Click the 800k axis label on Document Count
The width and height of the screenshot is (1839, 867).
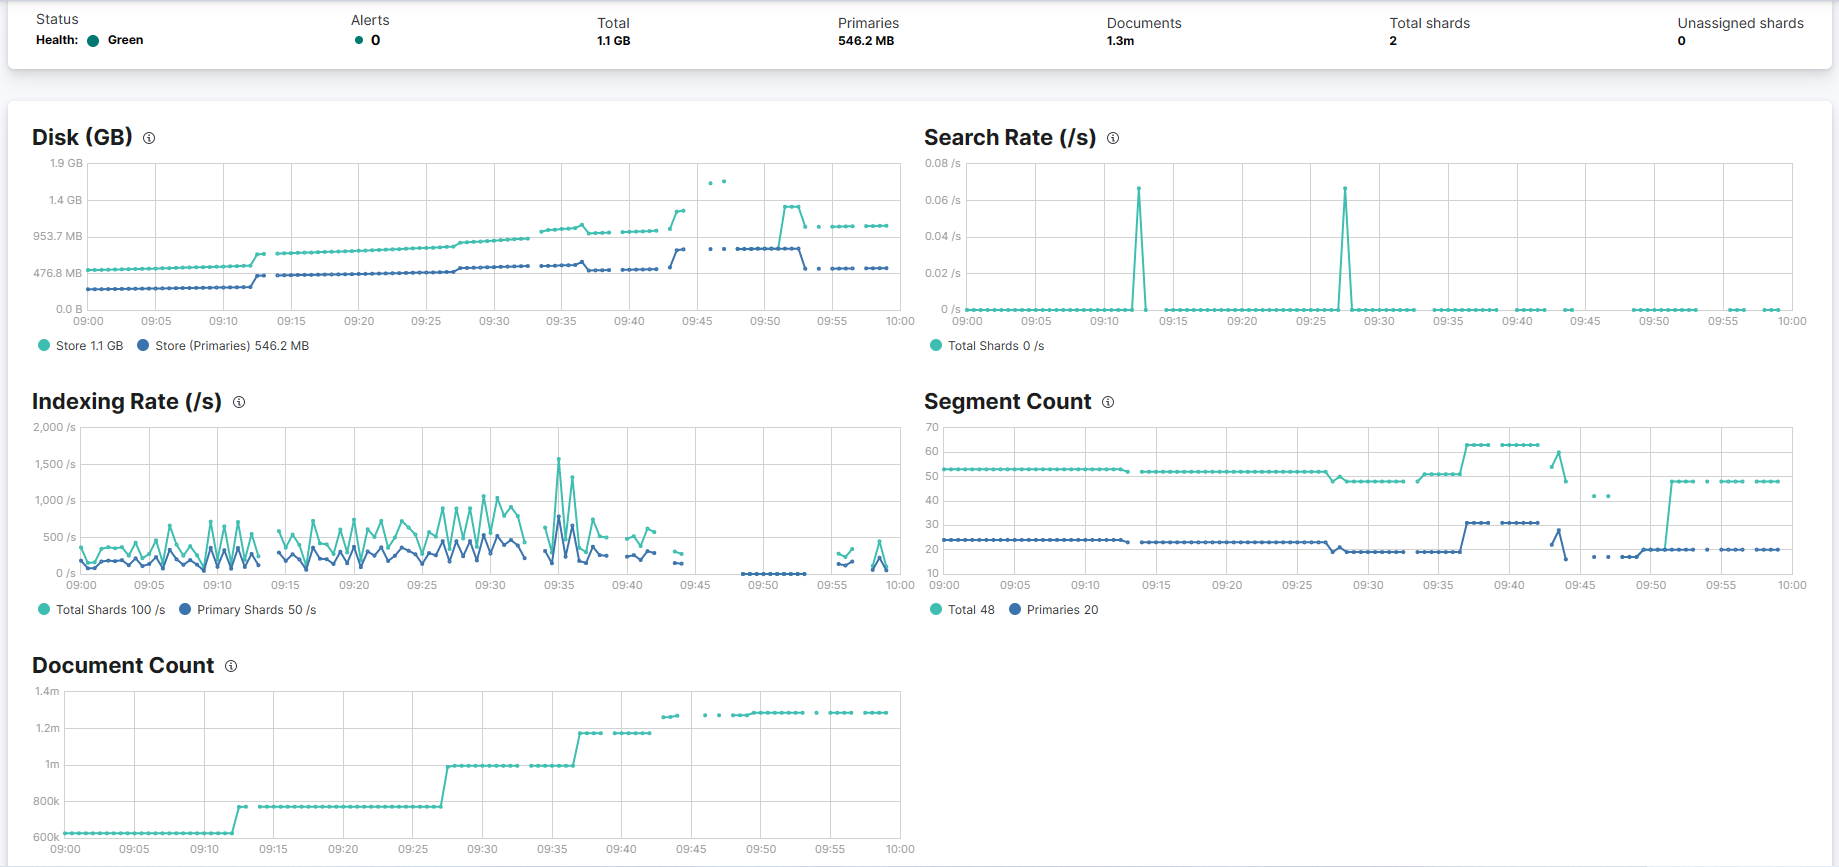point(46,801)
